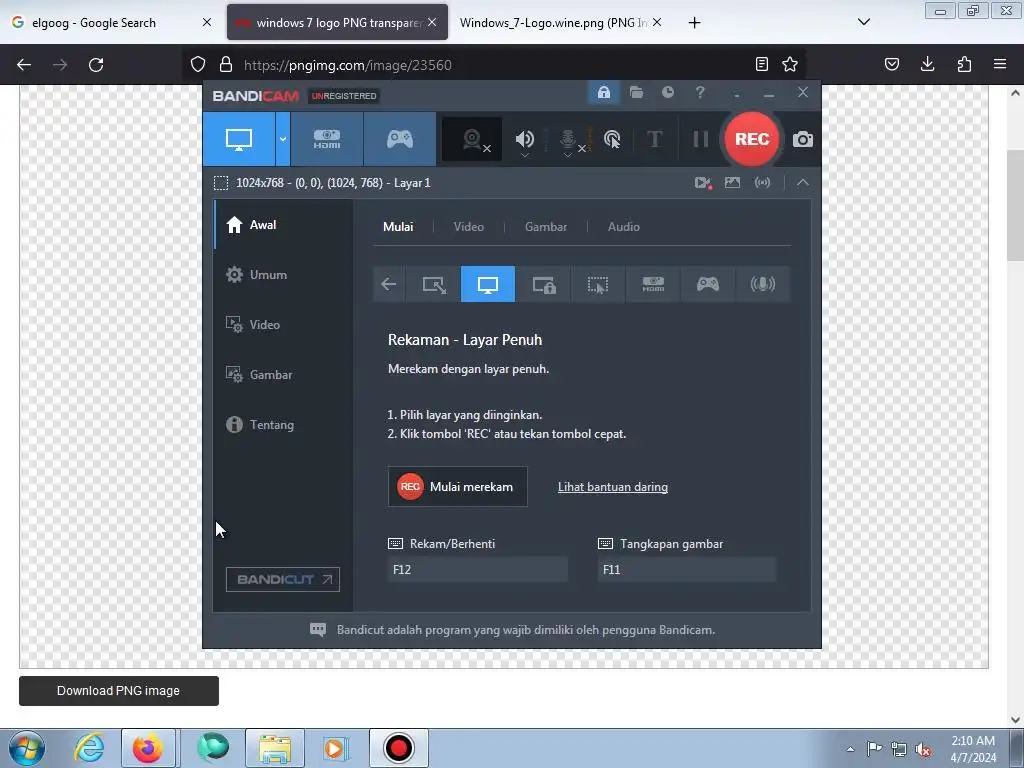Open a new Firefox tab
This screenshot has height=768, width=1024.
[694, 23]
